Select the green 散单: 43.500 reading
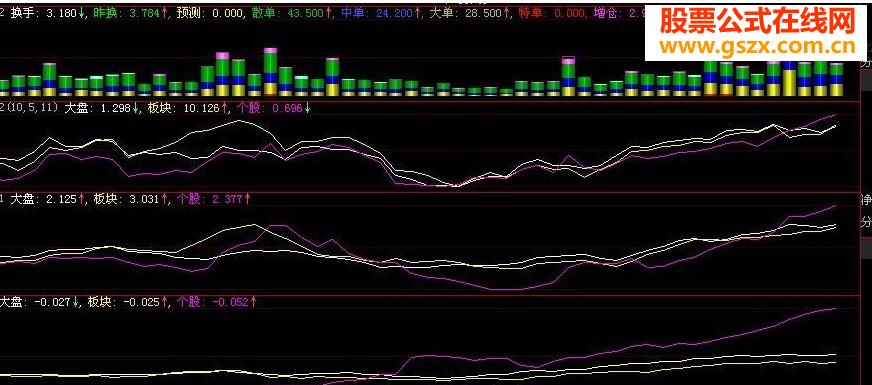The width and height of the screenshot is (872, 385). [x=291, y=13]
